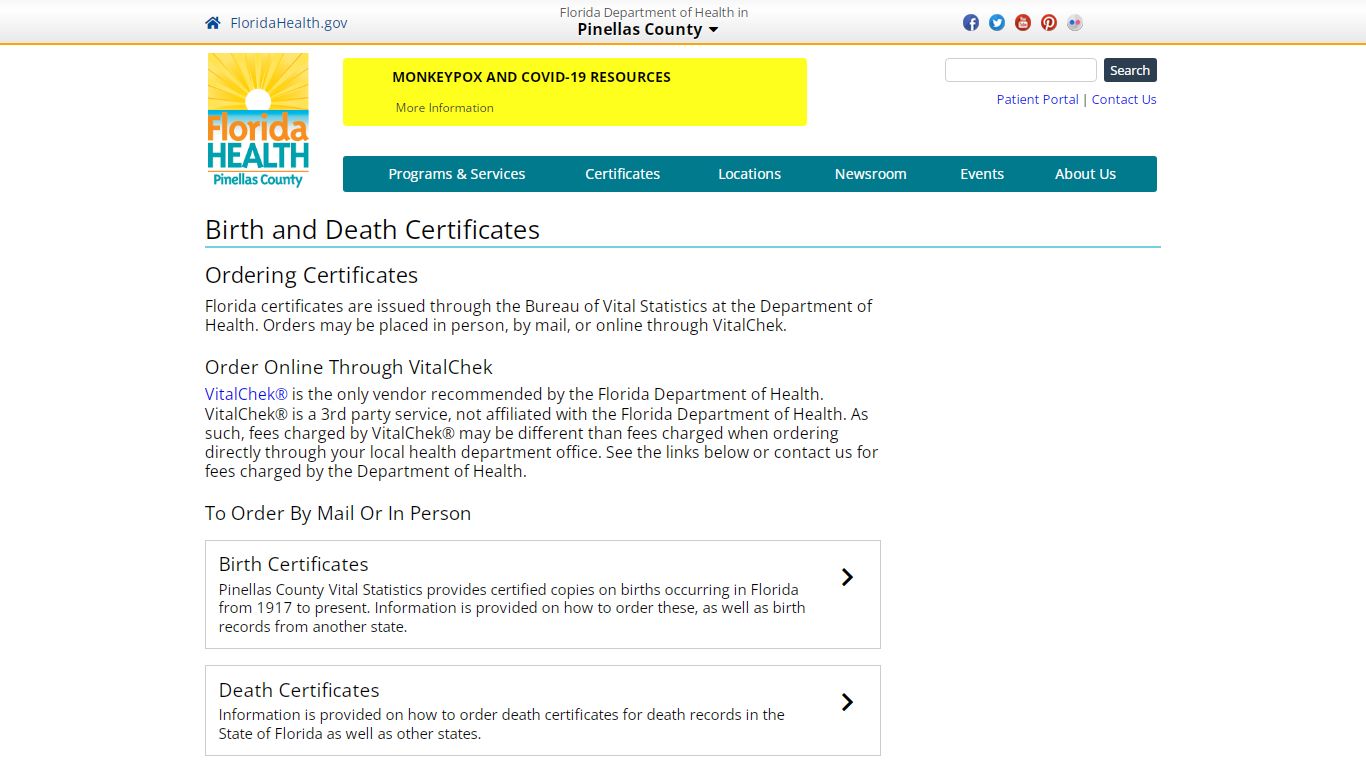1366x768 pixels.
Task: Open the YouTube social icon
Action: click(1023, 22)
